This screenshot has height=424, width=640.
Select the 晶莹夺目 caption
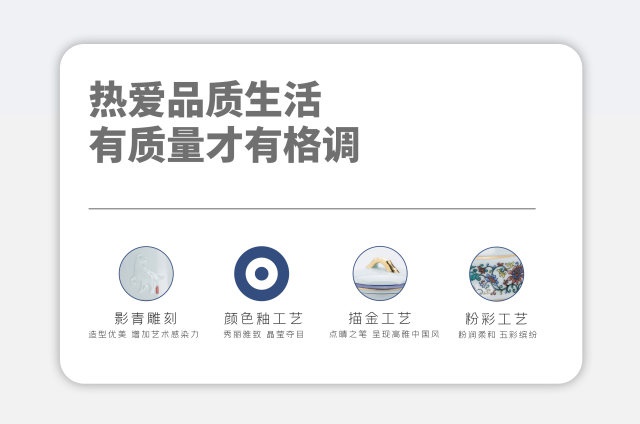coord(285,334)
